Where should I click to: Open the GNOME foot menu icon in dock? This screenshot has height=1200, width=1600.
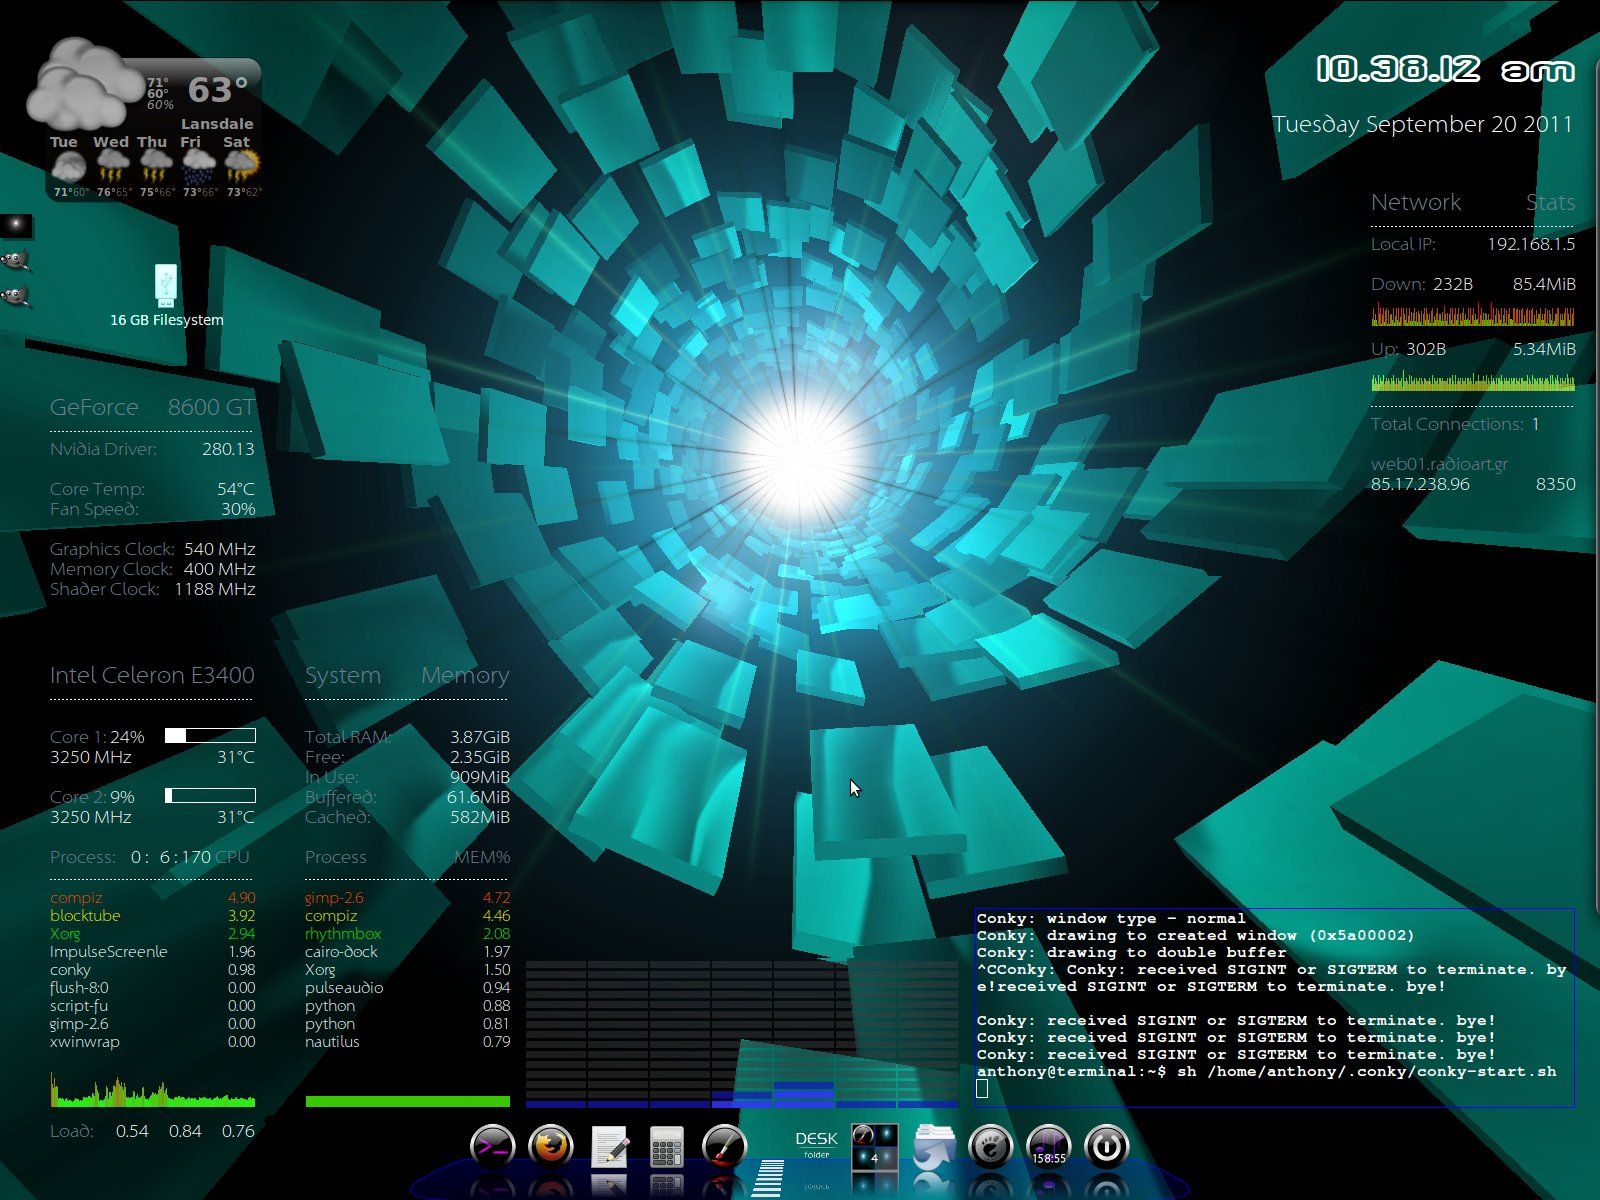pyautogui.click(x=991, y=1147)
